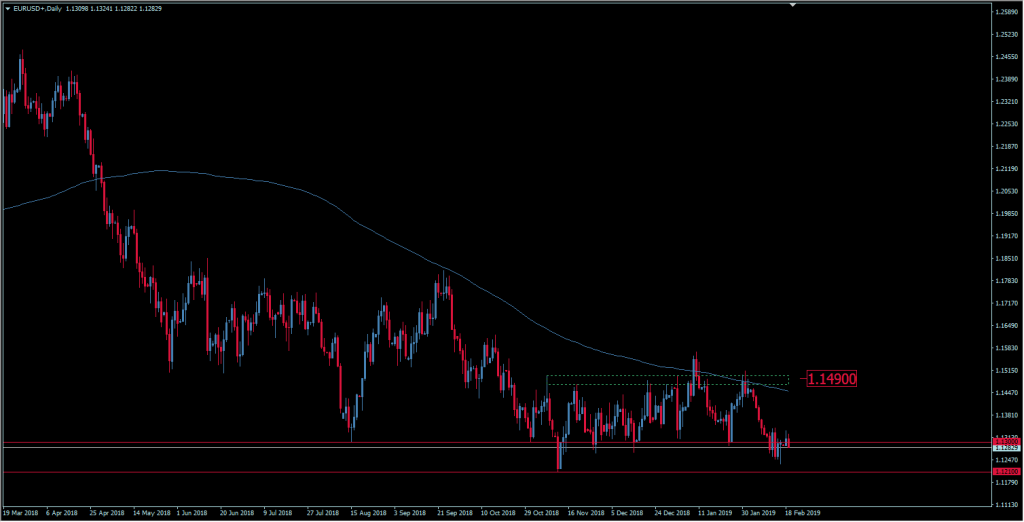Click the 18 Feb 2019 date label
The image size is (1024, 522).
(803, 514)
